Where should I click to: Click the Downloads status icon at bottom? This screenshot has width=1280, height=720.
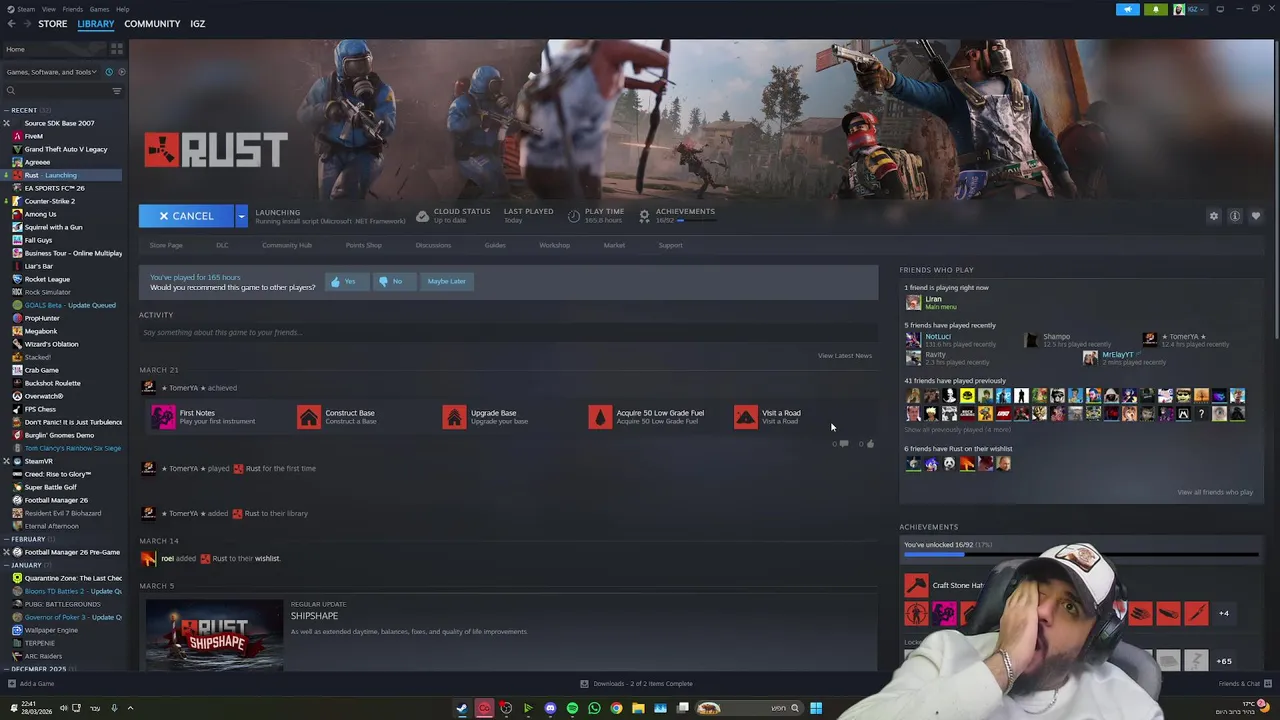coord(584,684)
